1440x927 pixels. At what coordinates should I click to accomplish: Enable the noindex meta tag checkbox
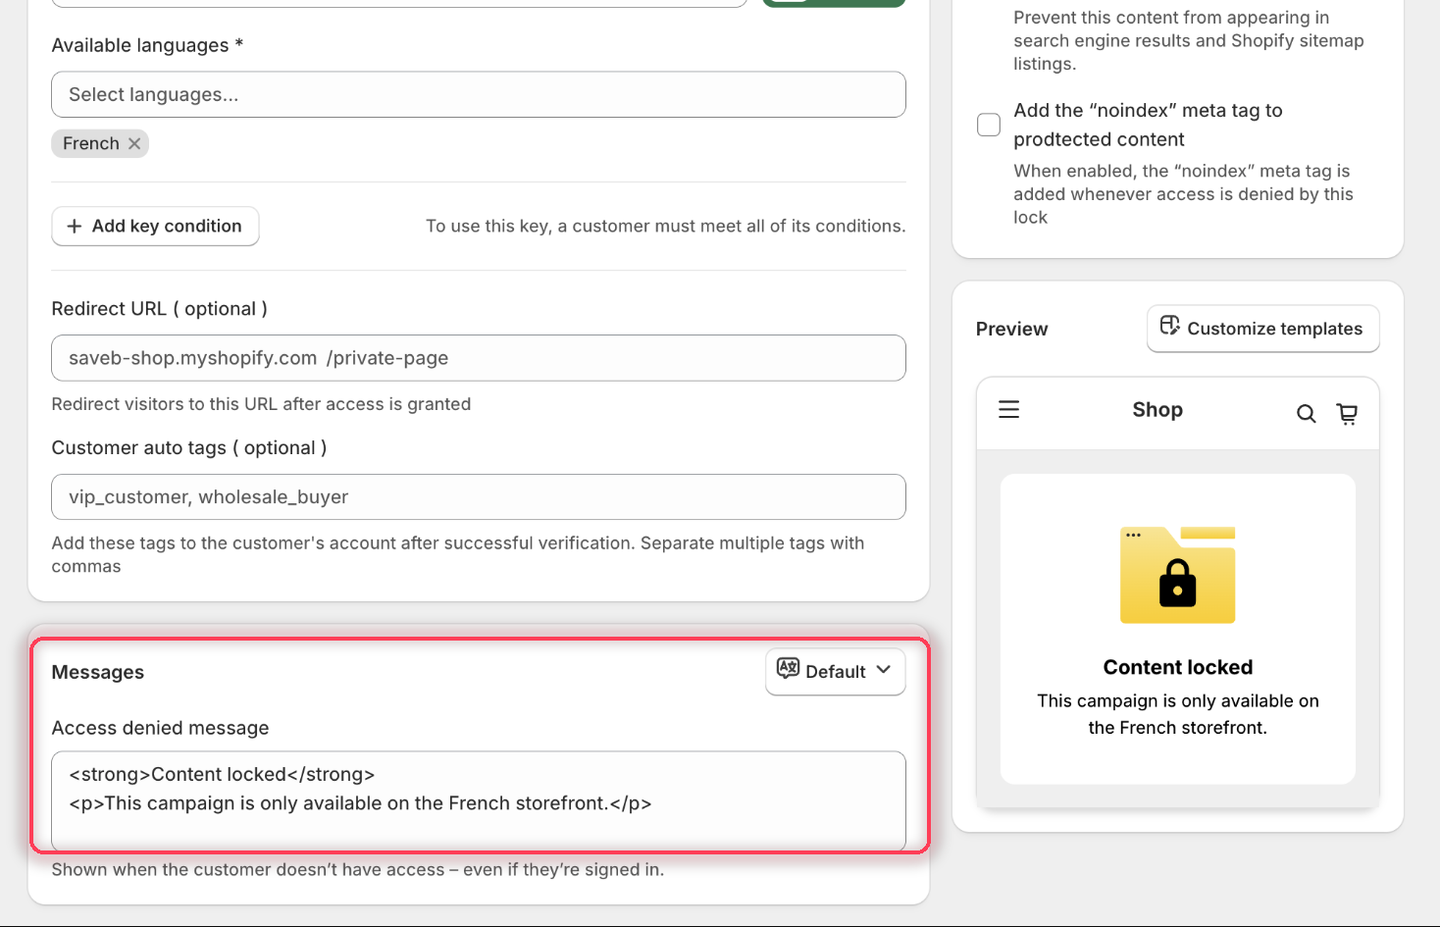tap(988, 125)
